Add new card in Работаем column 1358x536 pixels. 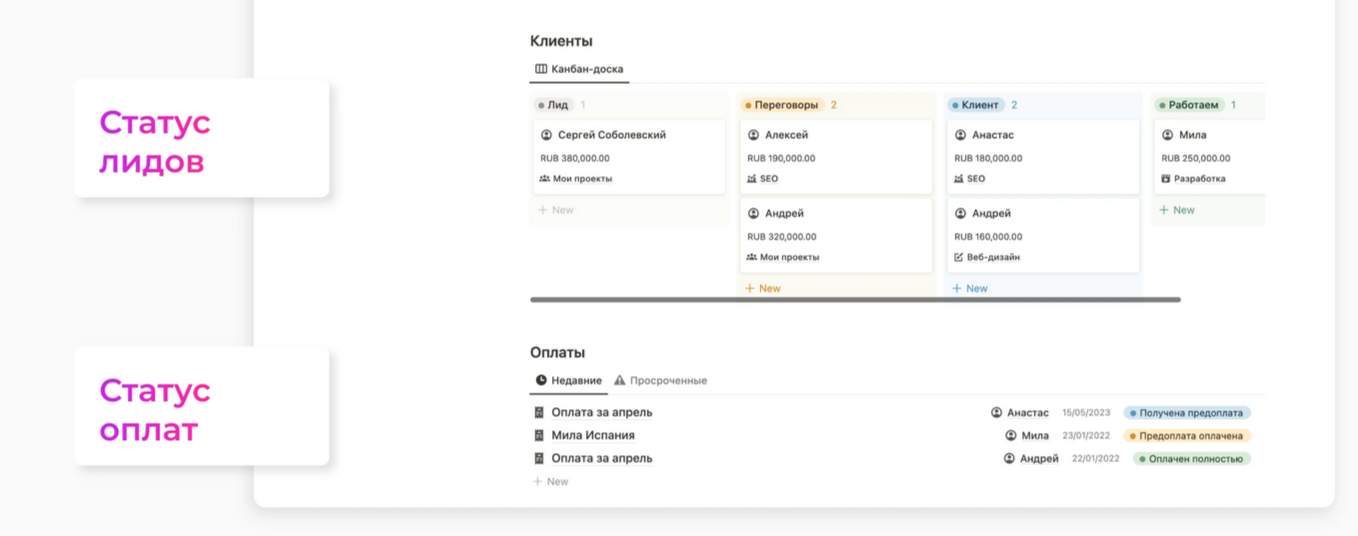[1177, 210]
